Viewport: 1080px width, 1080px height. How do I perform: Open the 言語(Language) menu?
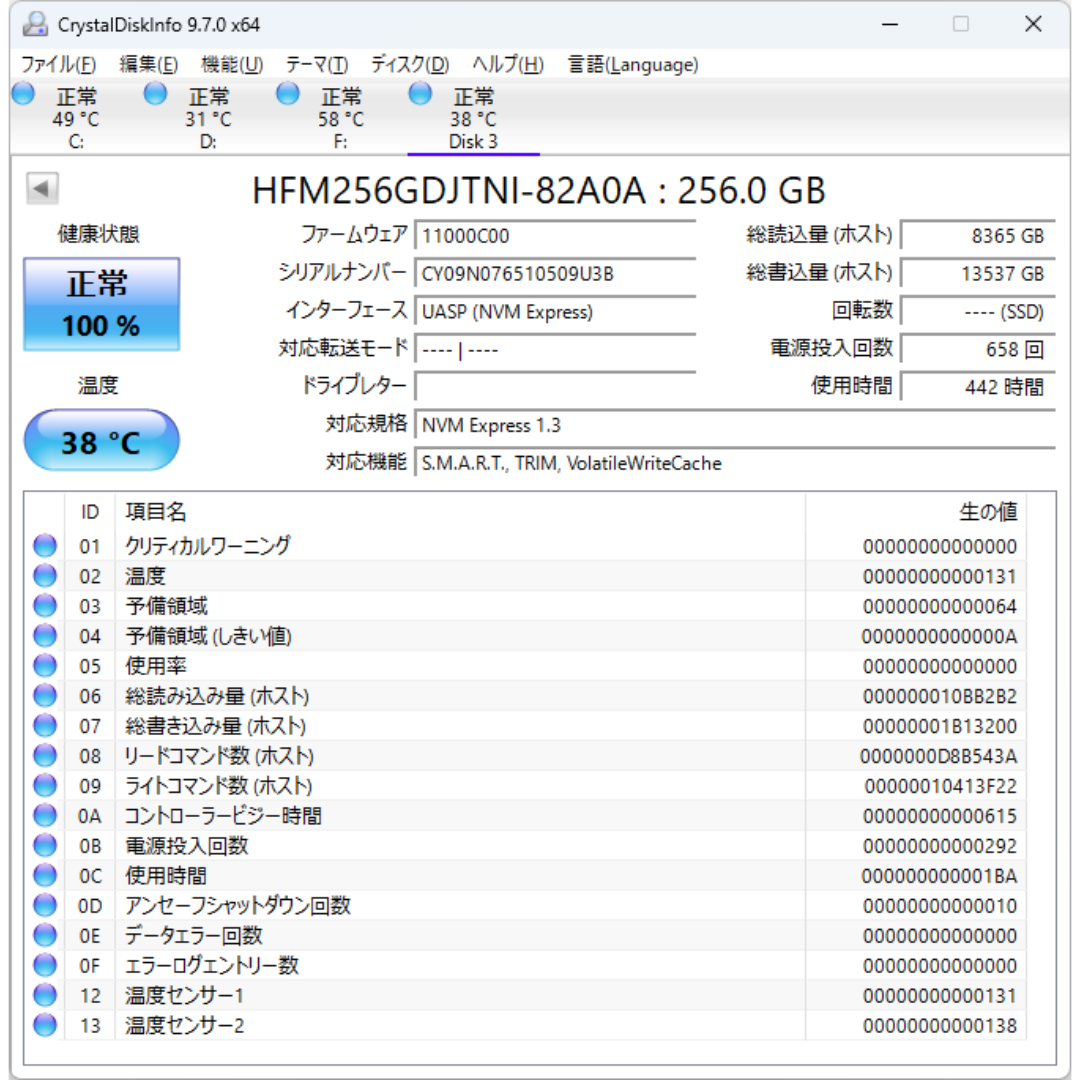point(633,65)
